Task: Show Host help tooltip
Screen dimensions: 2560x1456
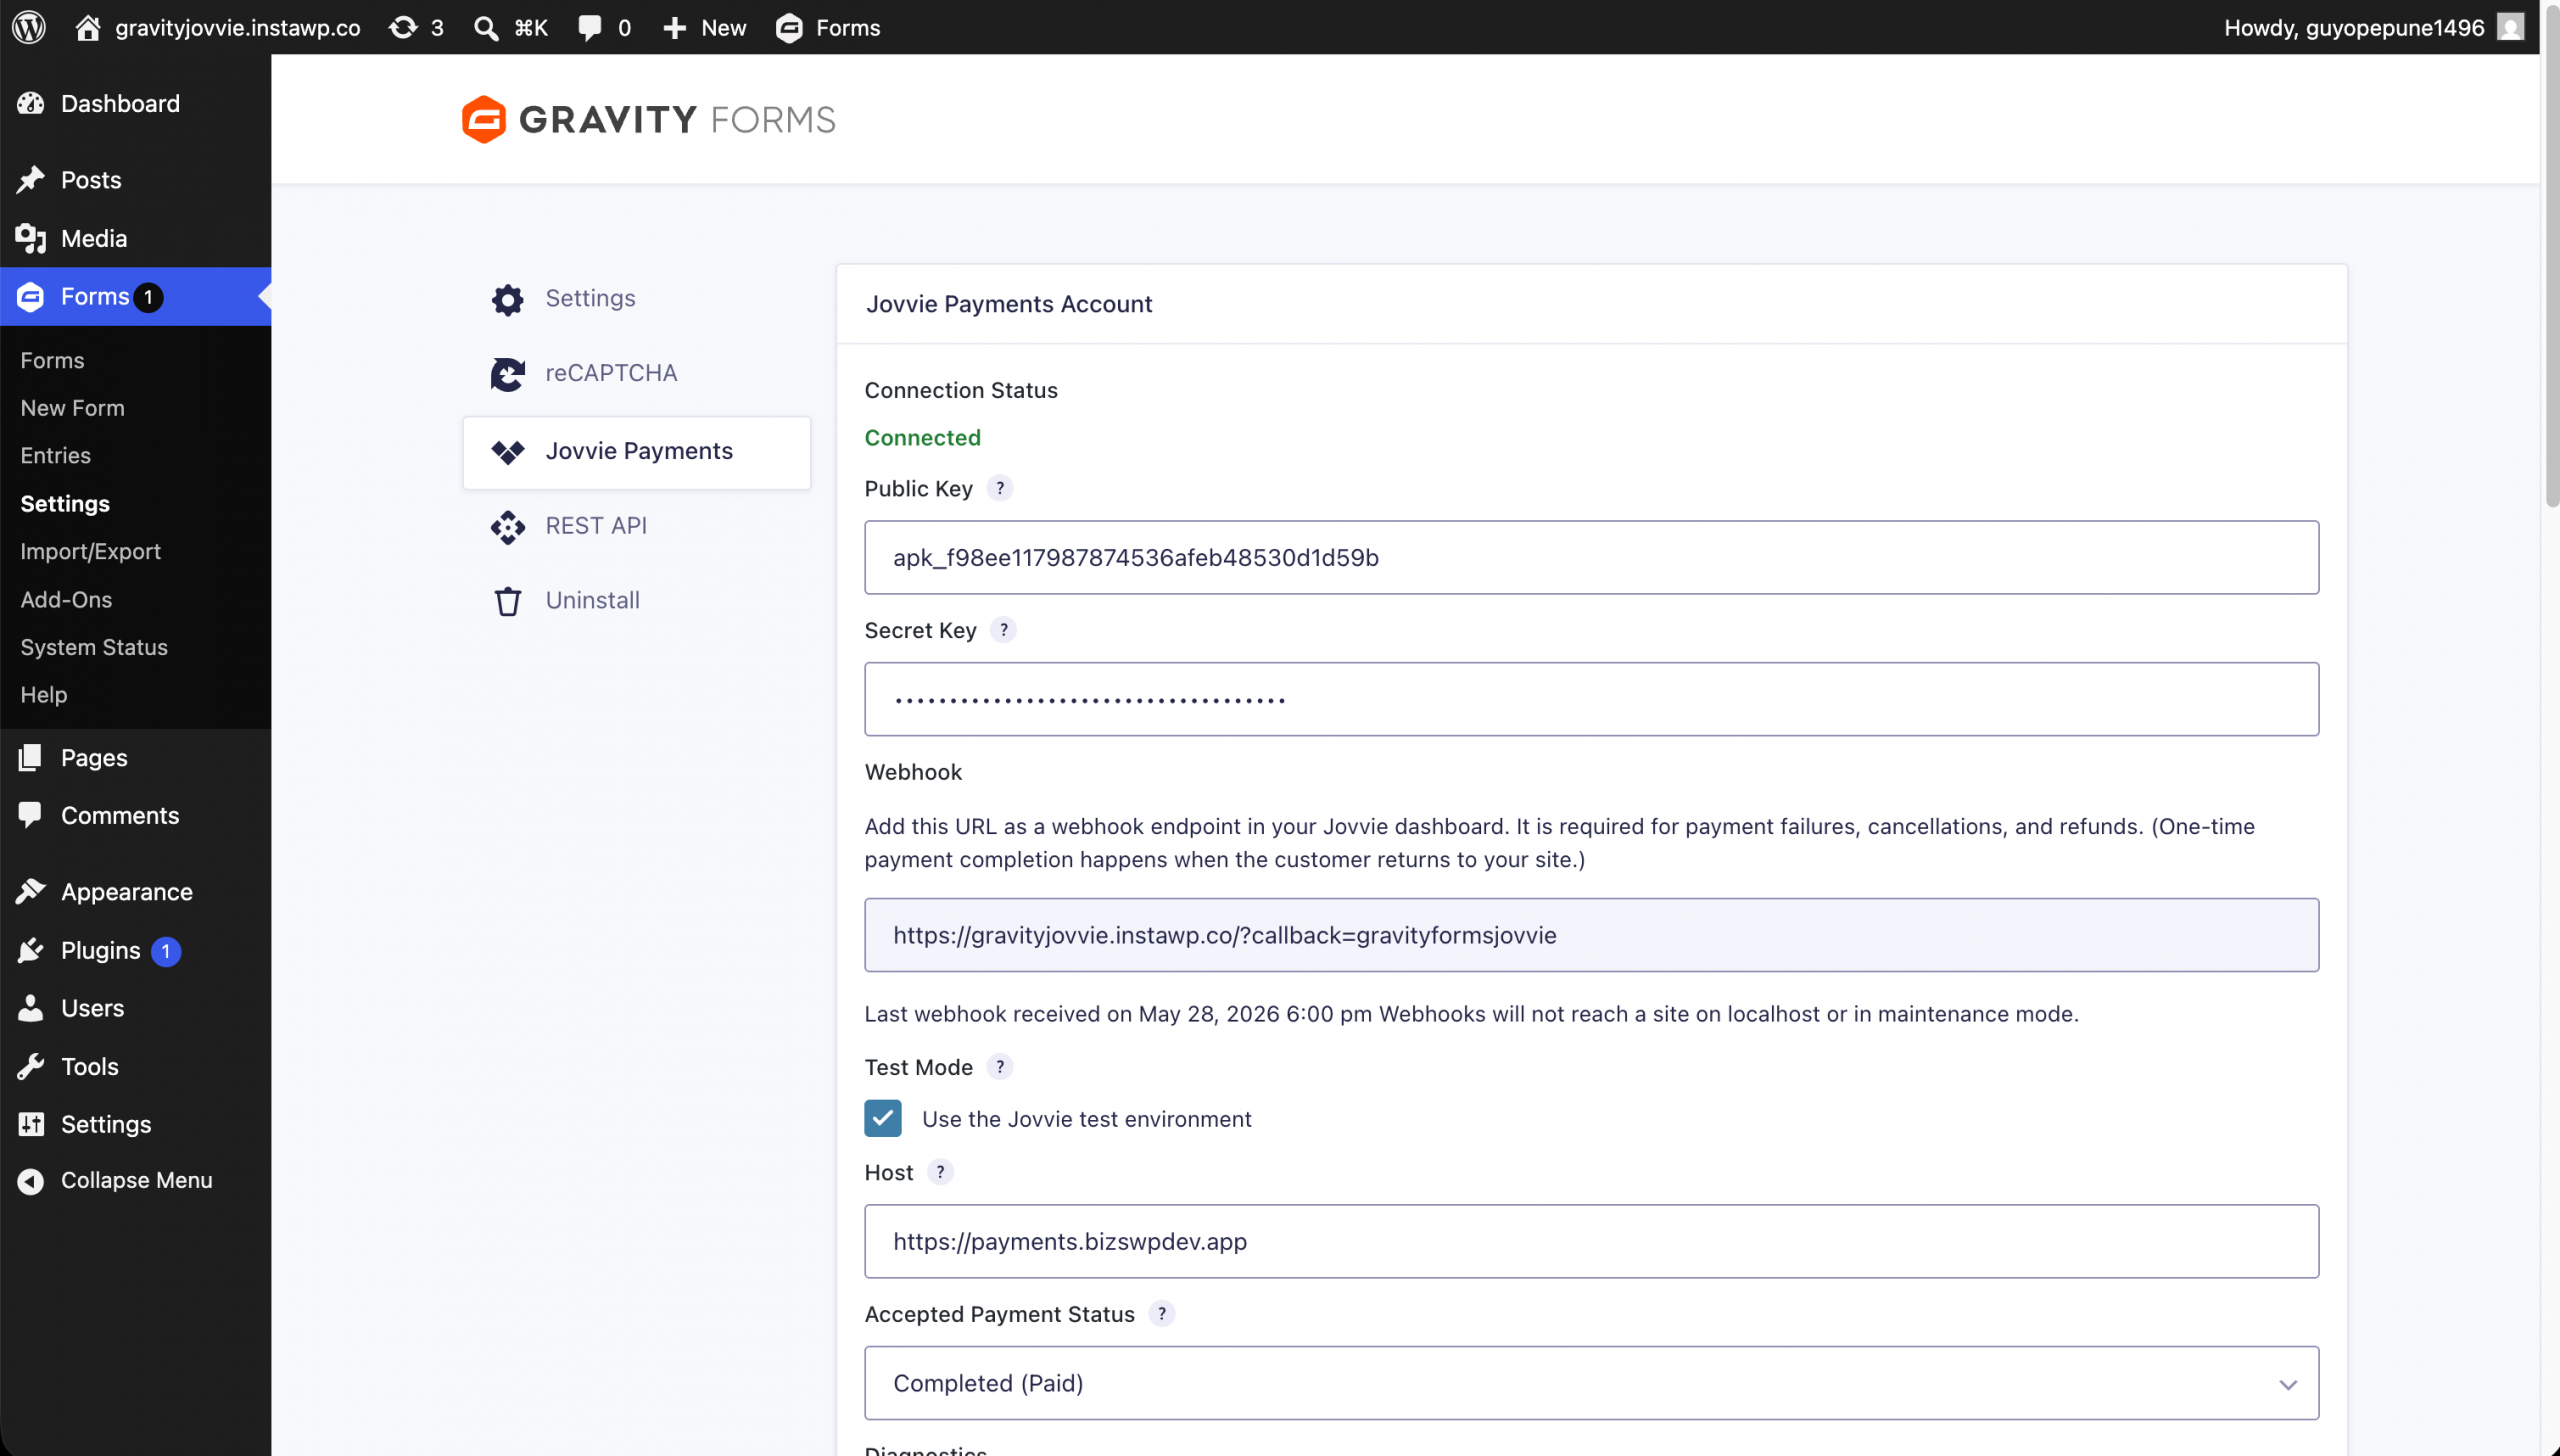Action: click(940, 1172)
